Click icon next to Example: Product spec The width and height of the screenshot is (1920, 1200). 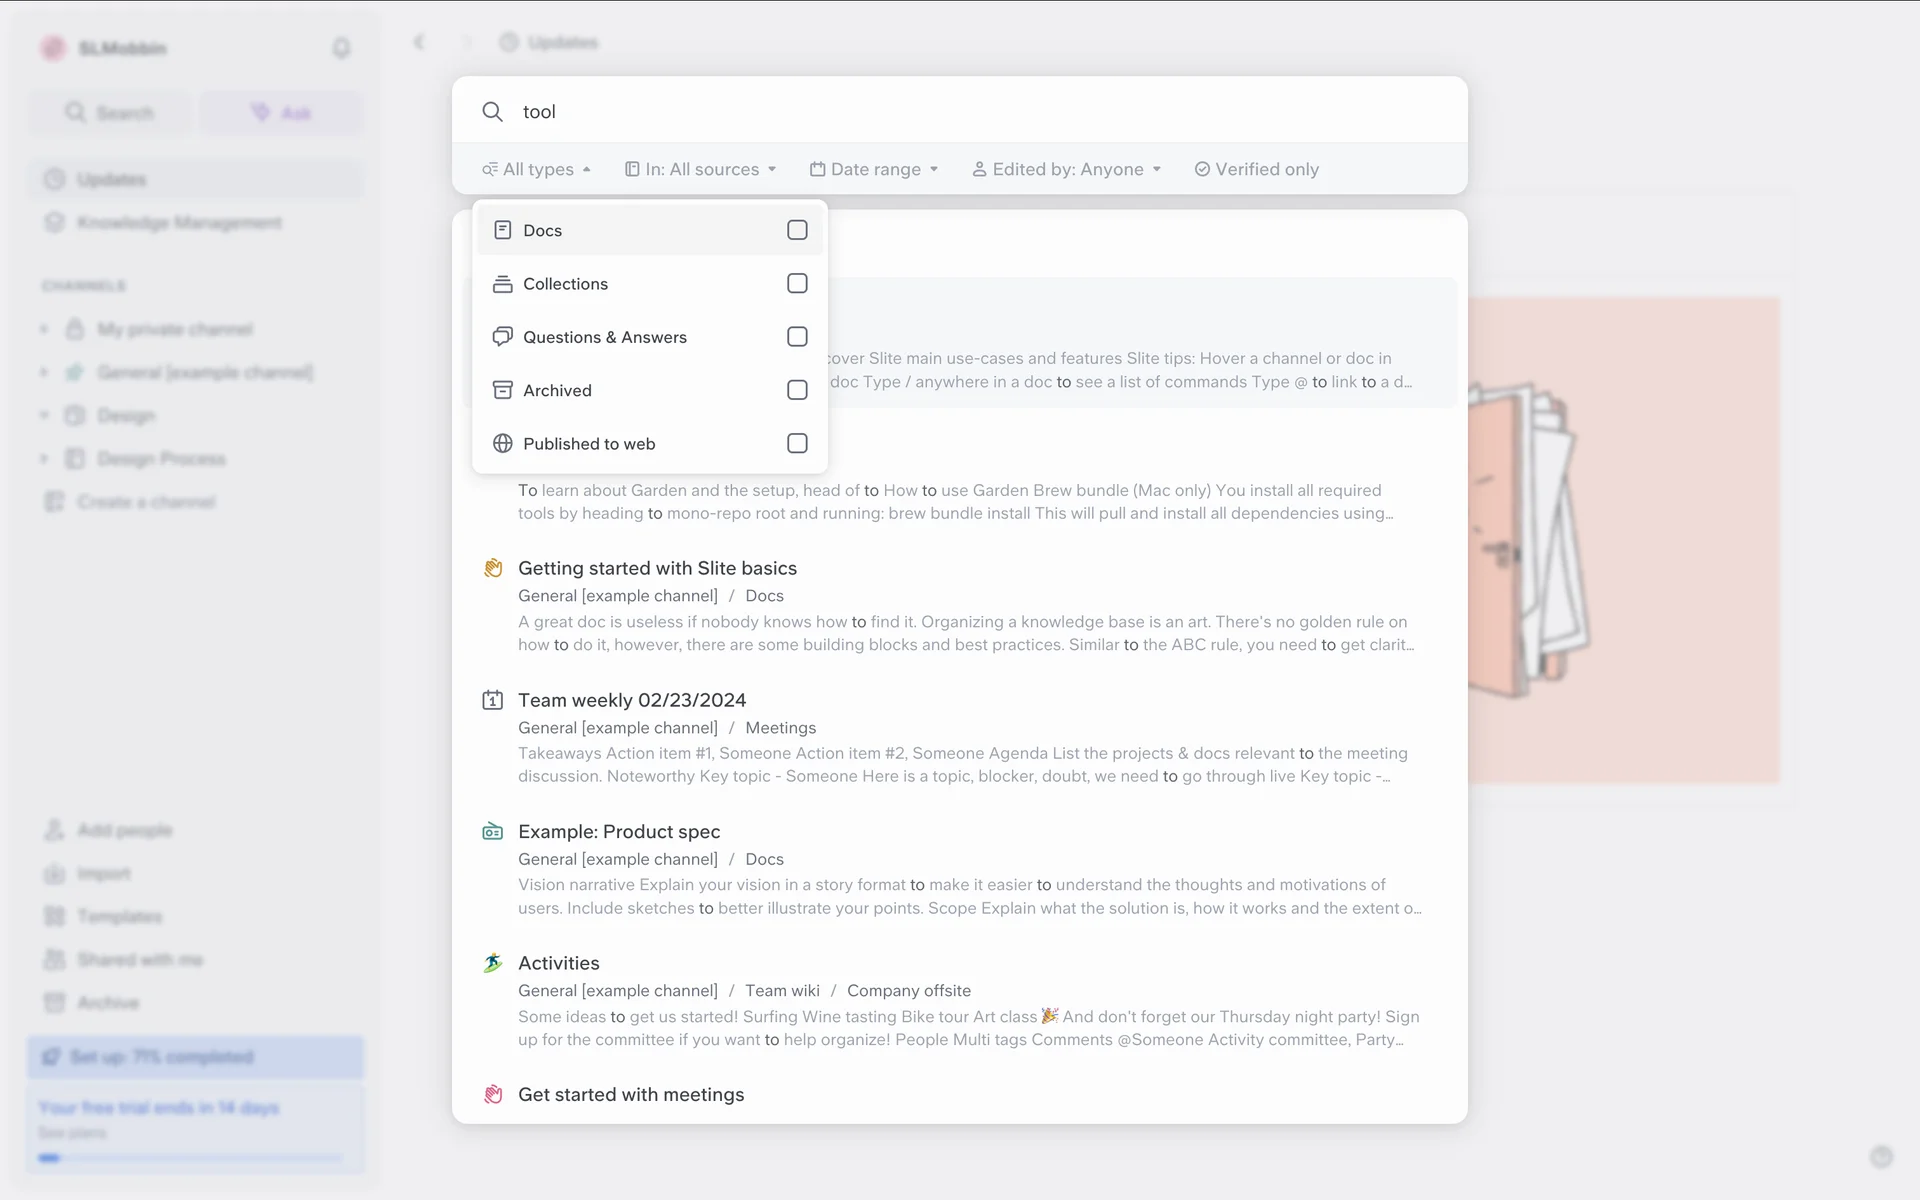(x=493, y=832)
